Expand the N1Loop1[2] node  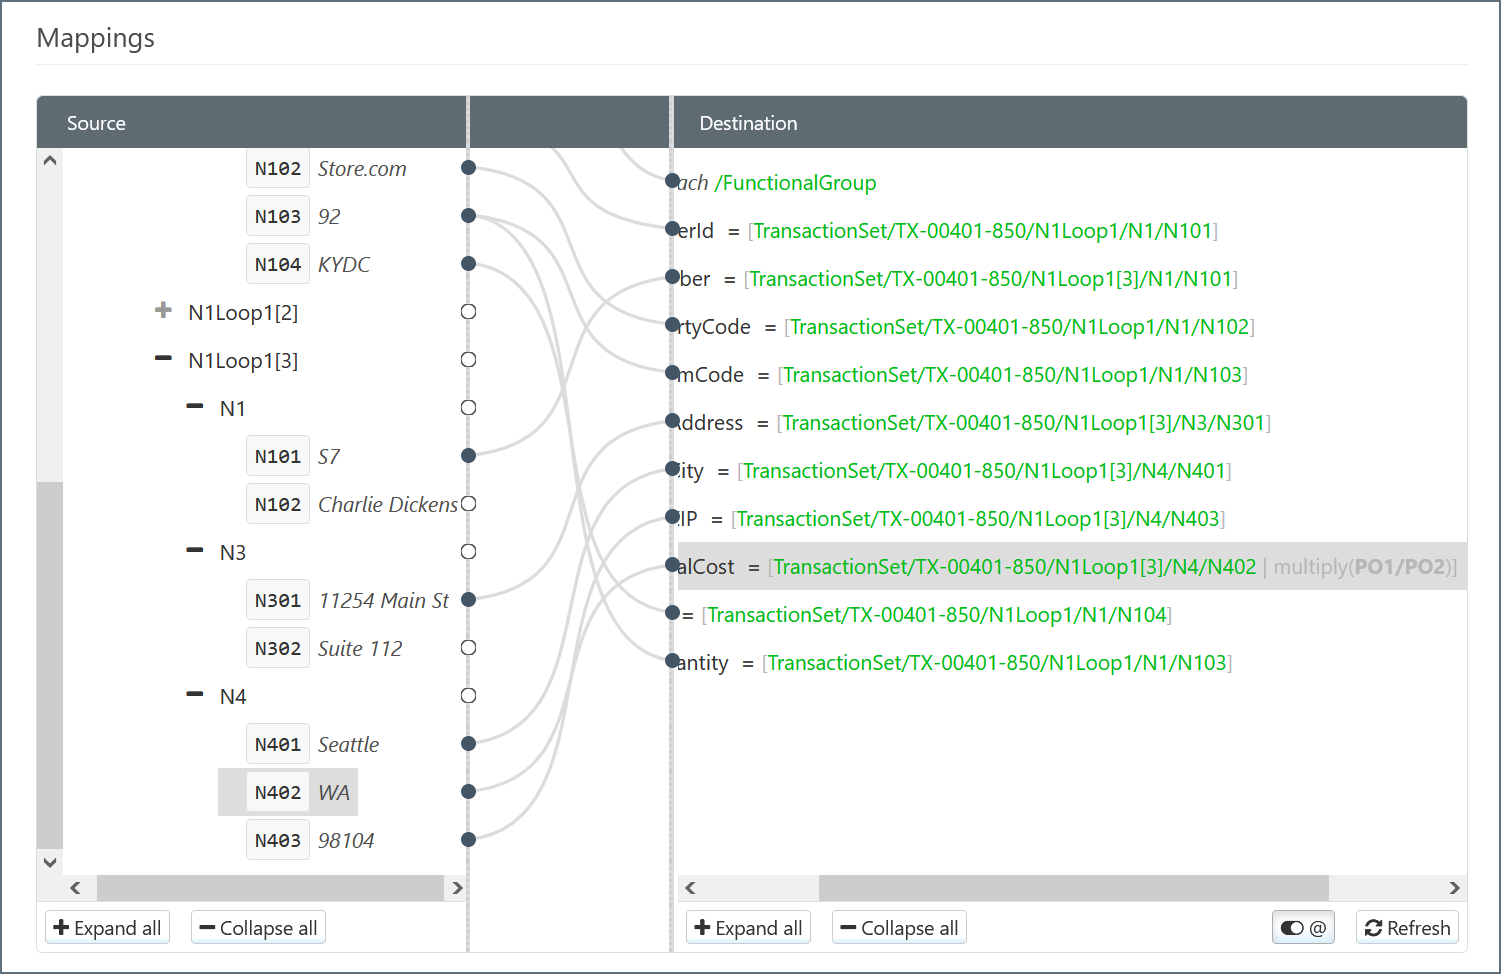(x=163, y=311)
